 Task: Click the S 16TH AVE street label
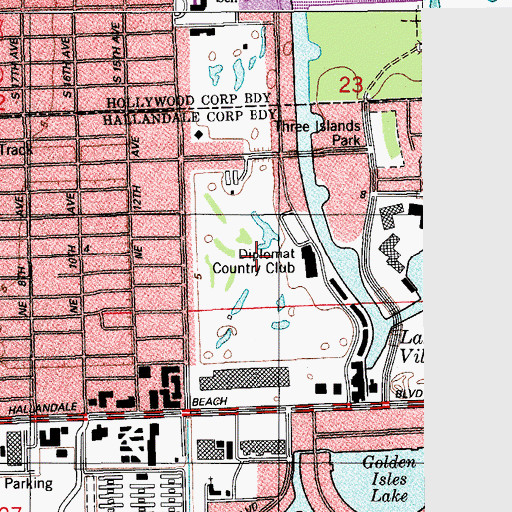pos(67,68)
